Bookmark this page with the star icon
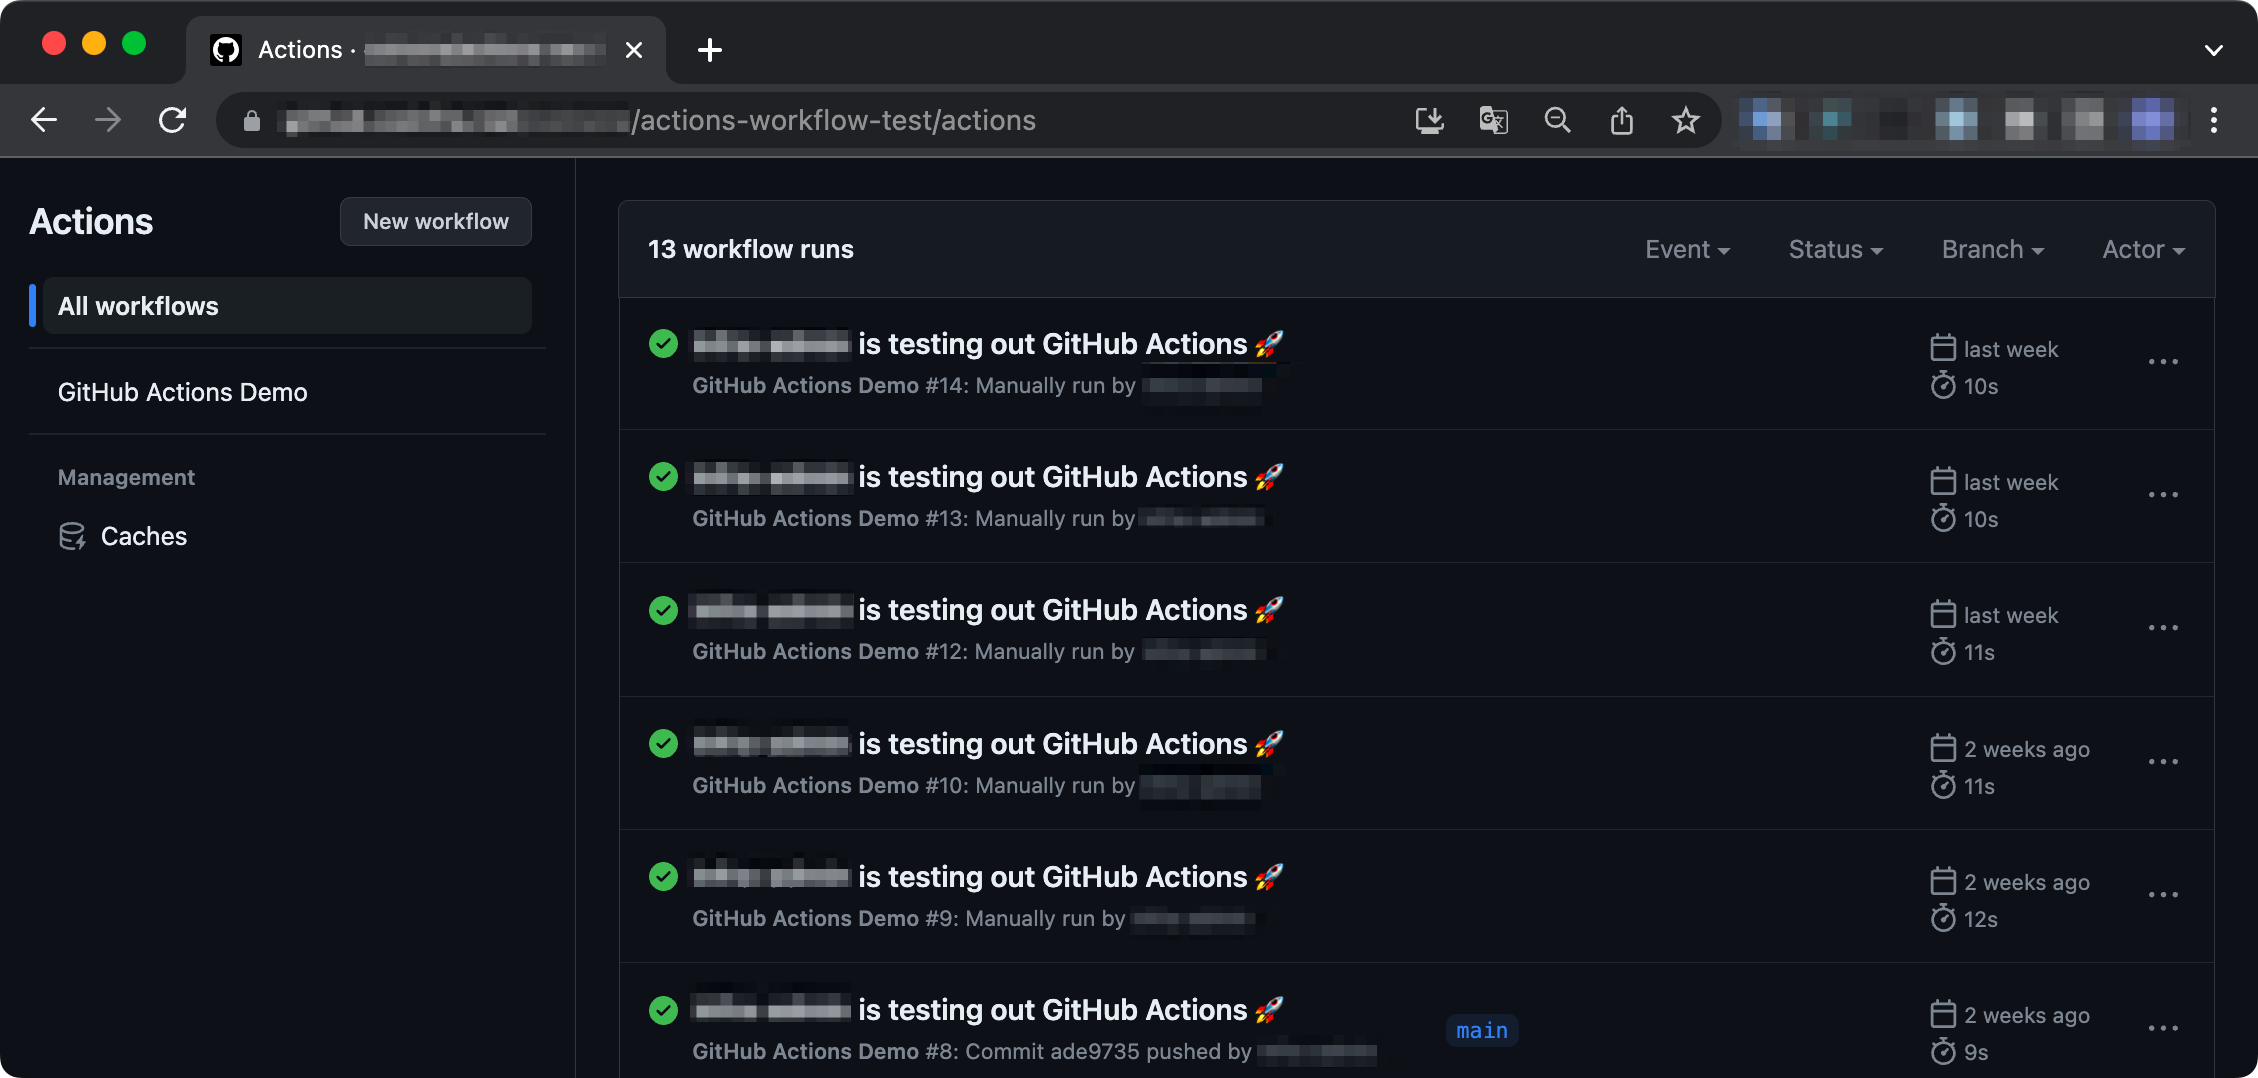This screenshot has width=2258, height=1078. coord(1686,120)
